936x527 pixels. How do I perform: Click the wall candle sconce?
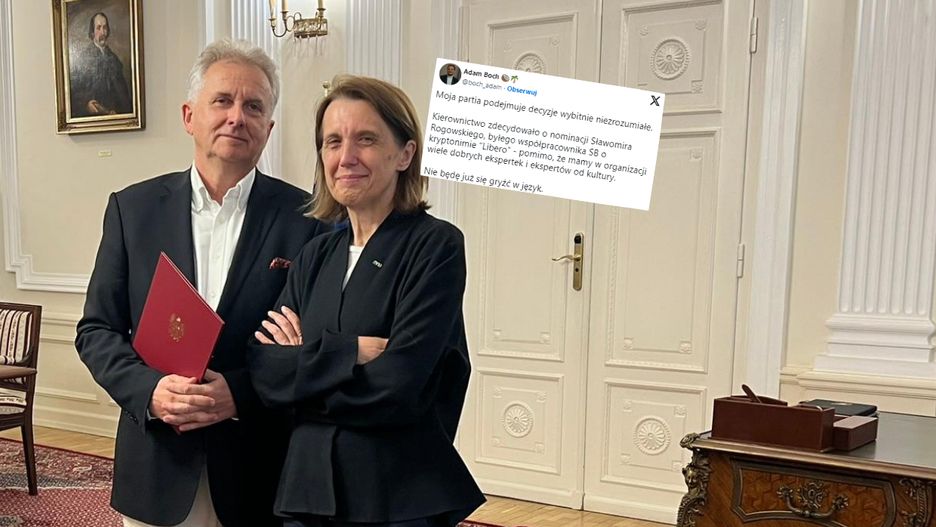(298, 19)
